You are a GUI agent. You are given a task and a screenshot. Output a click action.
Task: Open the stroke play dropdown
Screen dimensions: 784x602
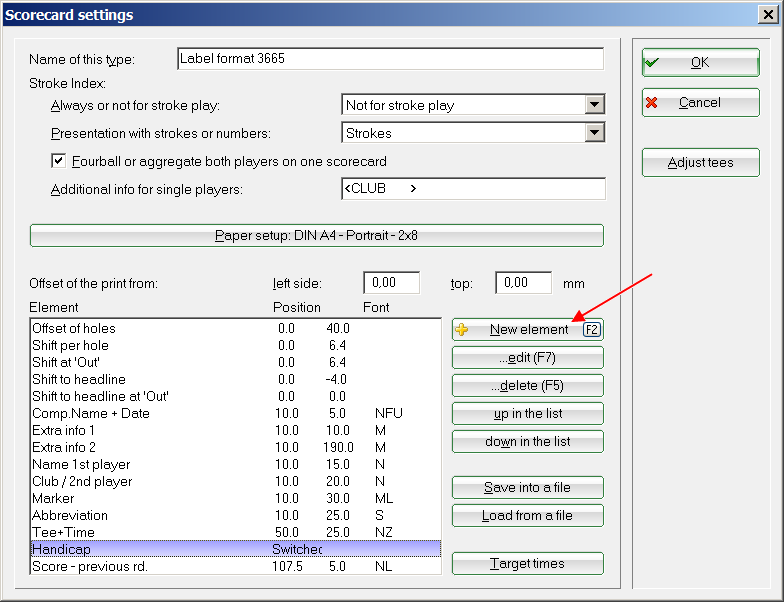pyautogui.click(x=595, y=105)
